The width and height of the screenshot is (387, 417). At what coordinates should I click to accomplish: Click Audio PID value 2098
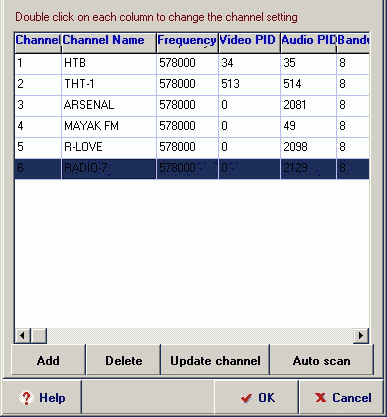(x=308, y=147)
